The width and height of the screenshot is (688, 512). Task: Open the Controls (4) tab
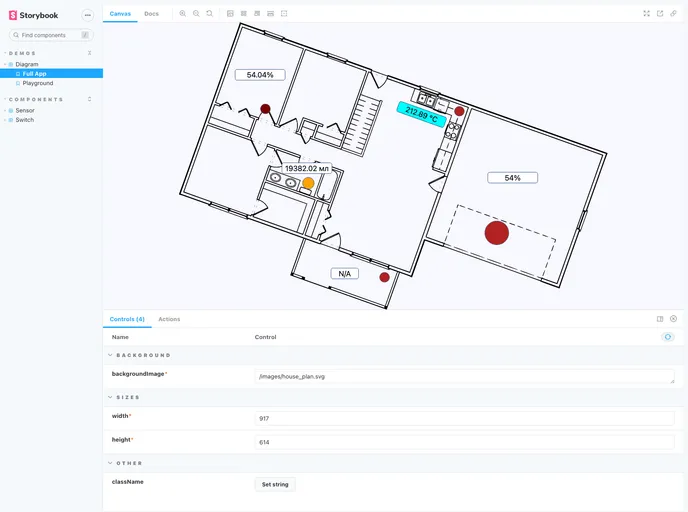pyautogui.click(x=127, y=319)
